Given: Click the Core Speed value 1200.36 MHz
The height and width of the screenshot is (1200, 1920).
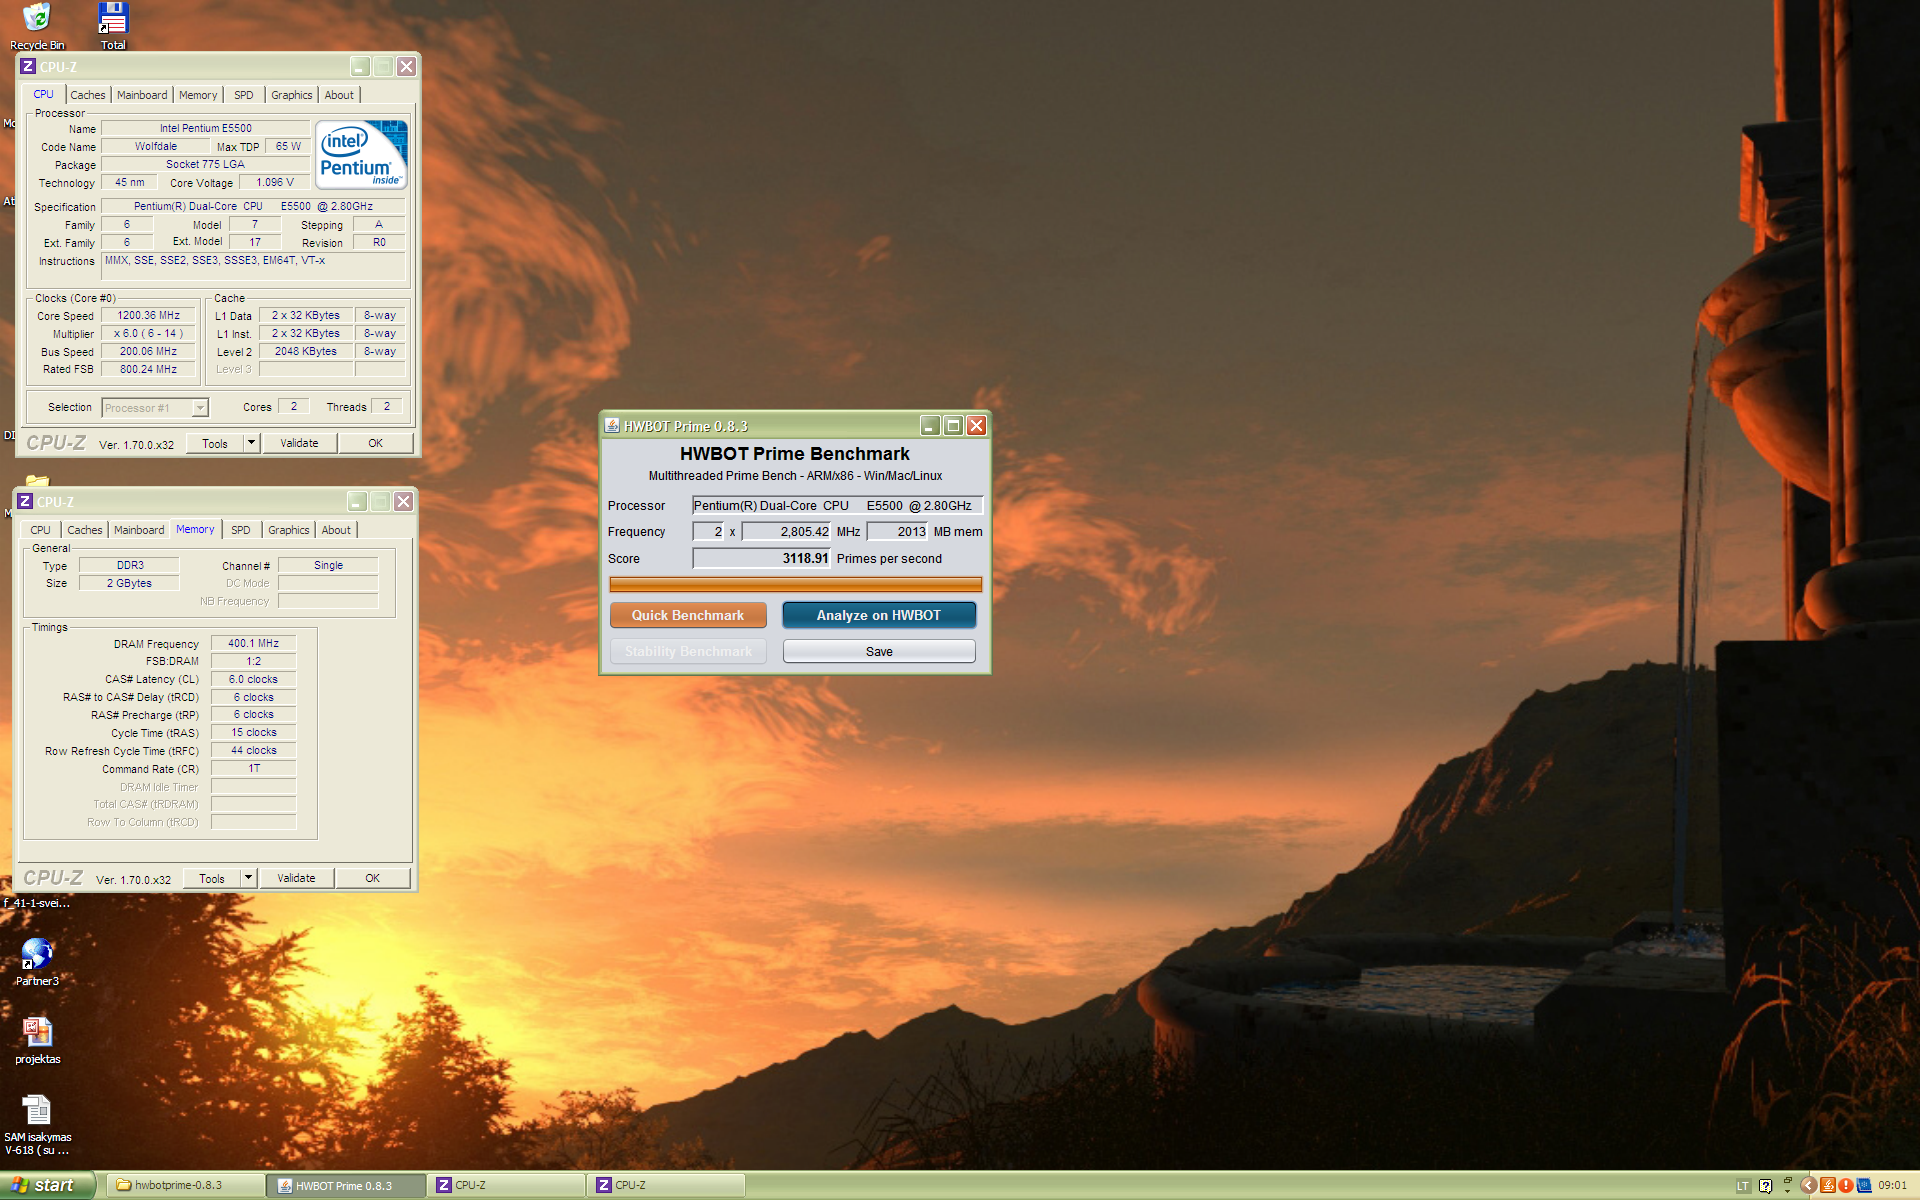Looking at the screenshot, I should (x=149, y=315).
